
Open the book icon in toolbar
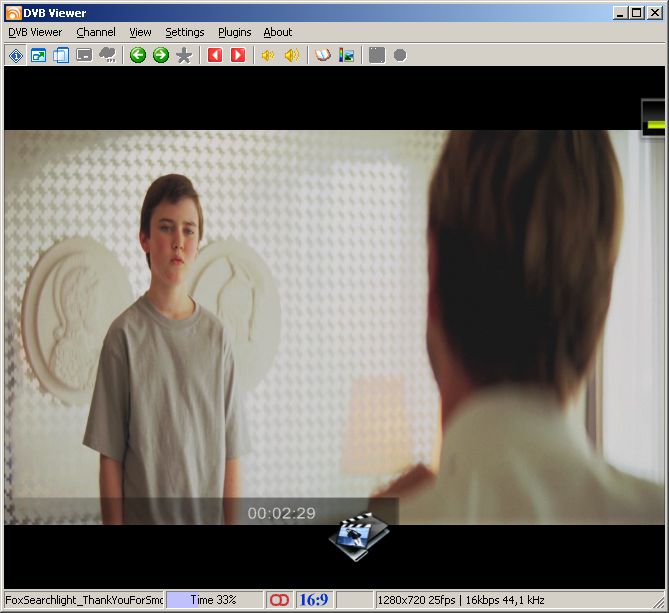pos(323,55)
